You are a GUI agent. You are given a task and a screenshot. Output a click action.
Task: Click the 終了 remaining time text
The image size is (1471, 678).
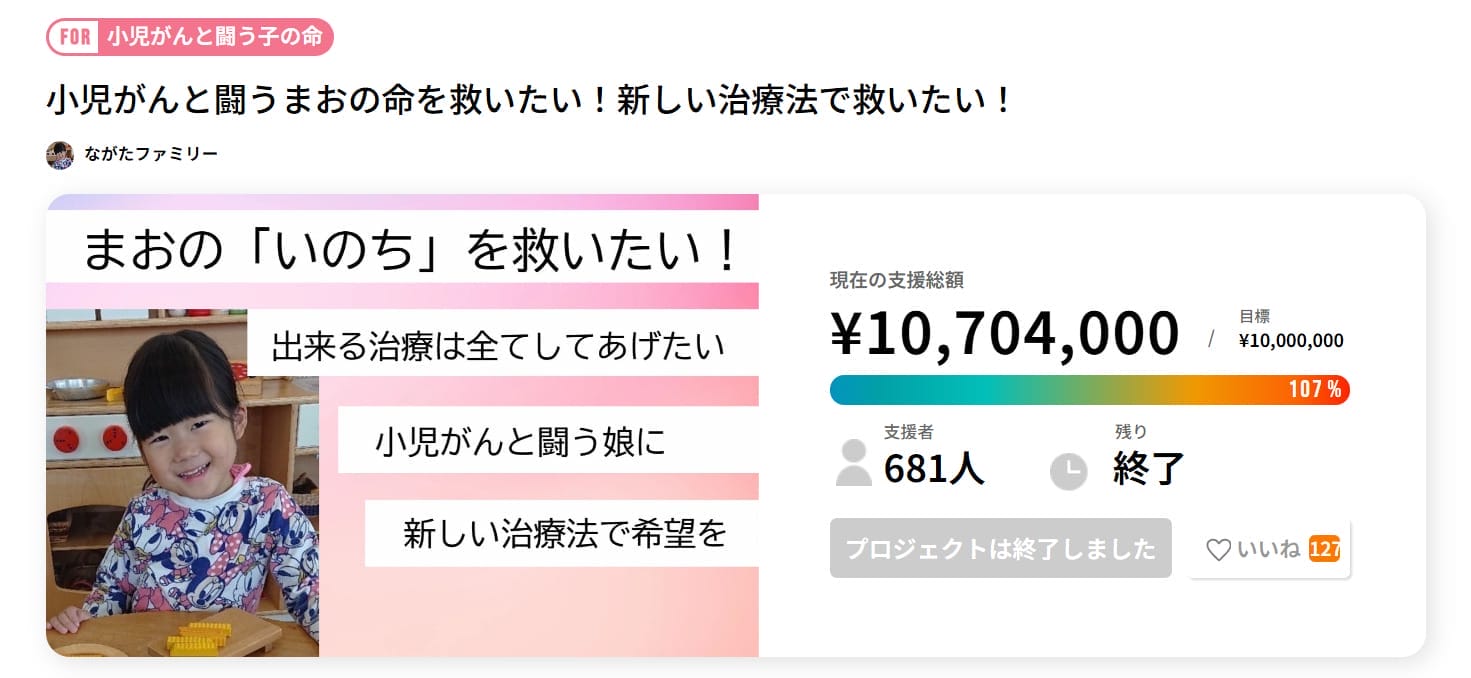pyautogui.click(x=1149, y=467)
